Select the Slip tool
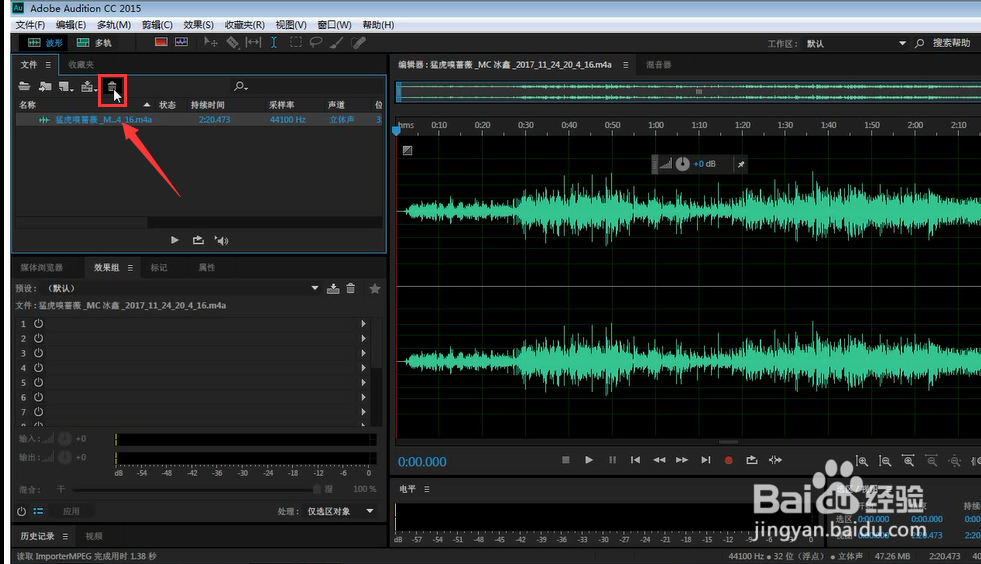The width and height of the screenshot is (981, 564). [x=253, y=43]
